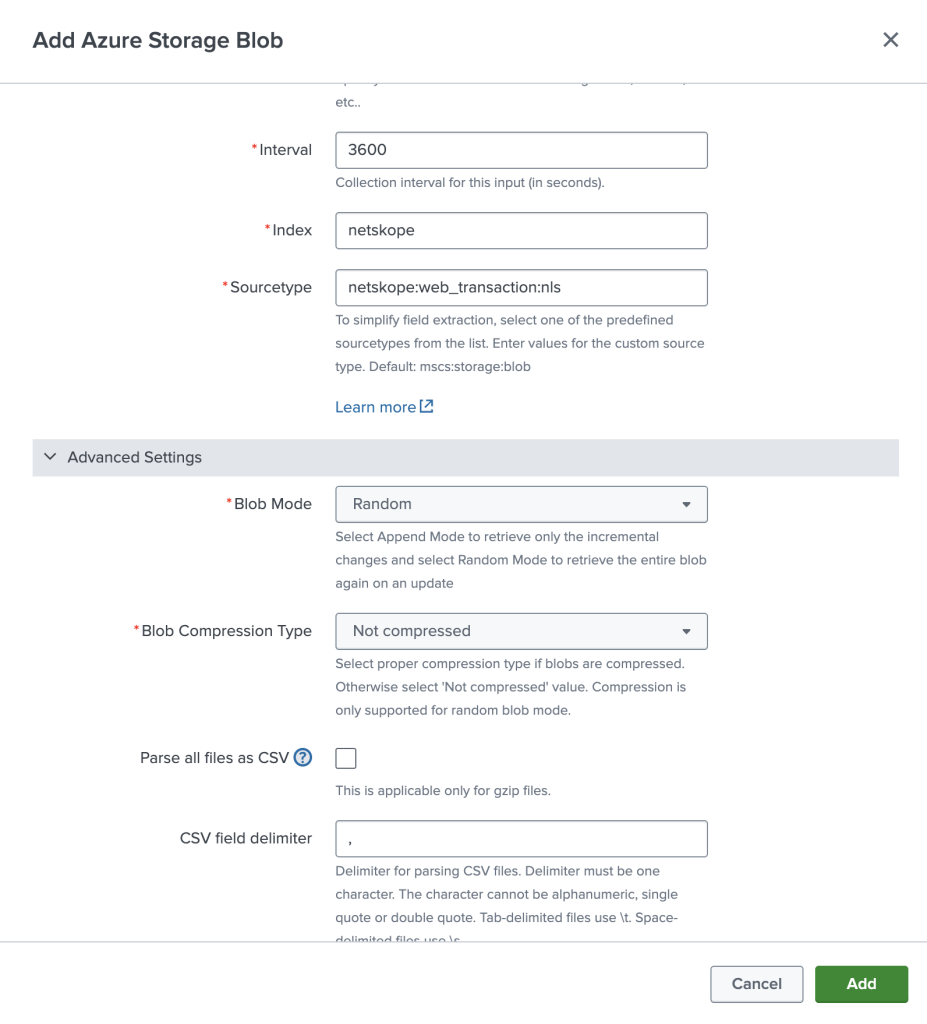Collapse the Advanced Settings section
927x1024 pixels.
pos(466,457)
